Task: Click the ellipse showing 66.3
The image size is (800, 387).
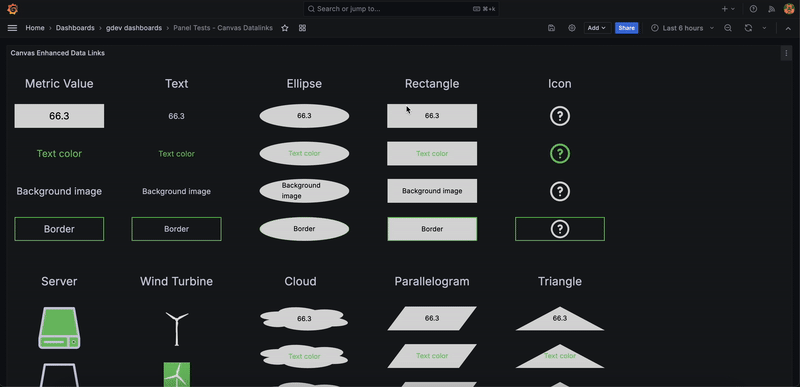Action: click(x=304, y=116)
